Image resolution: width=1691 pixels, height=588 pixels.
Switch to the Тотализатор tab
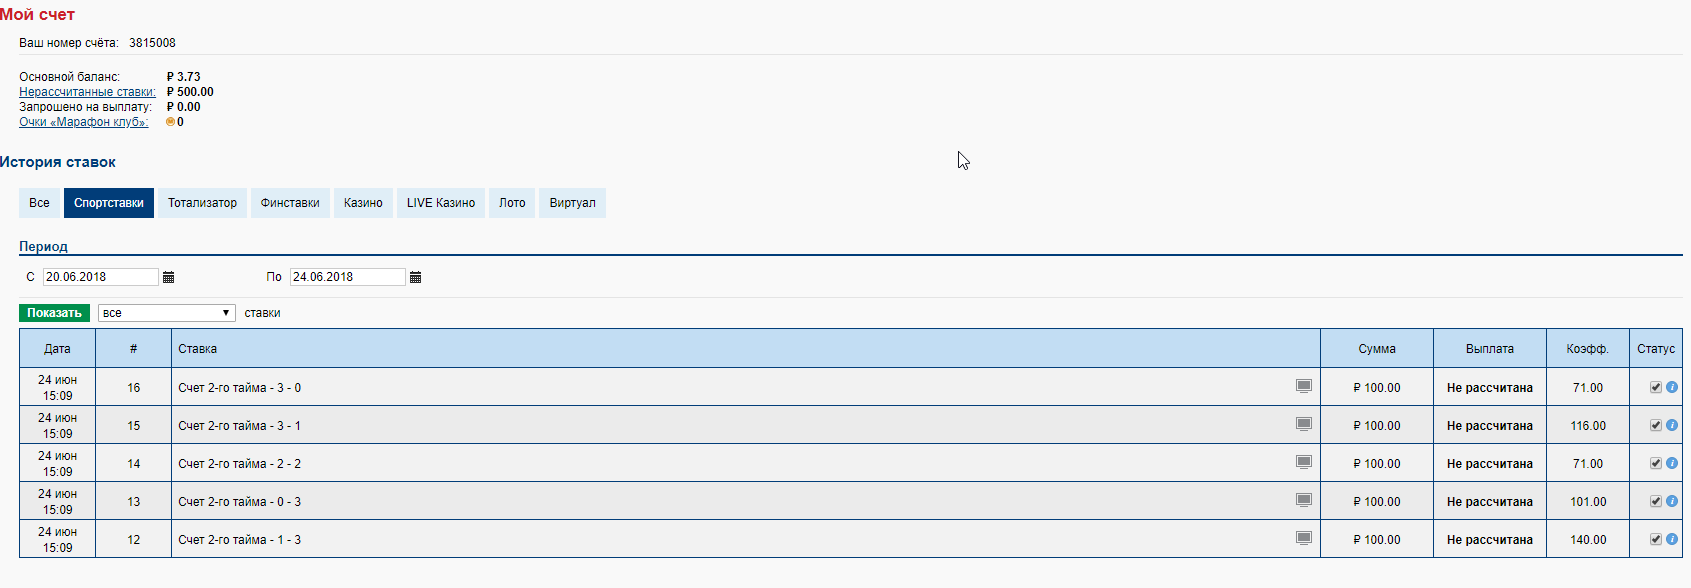pos(202,203)
